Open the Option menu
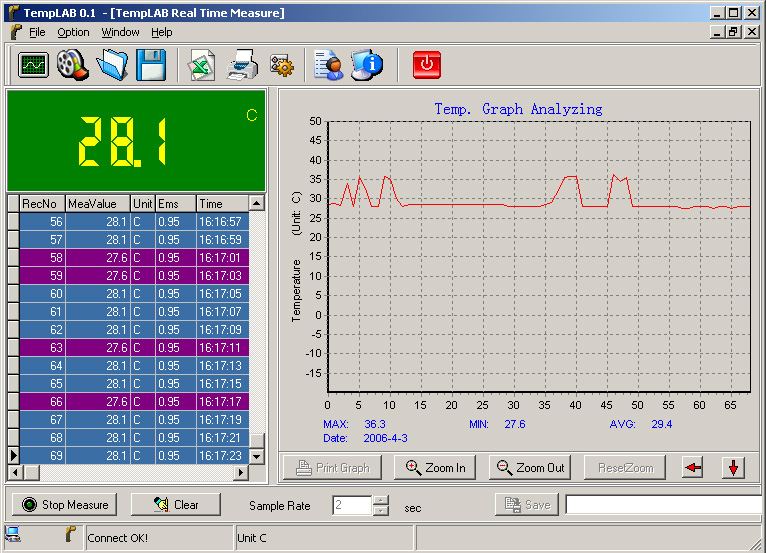766x553 pixels. click(73, 32)
